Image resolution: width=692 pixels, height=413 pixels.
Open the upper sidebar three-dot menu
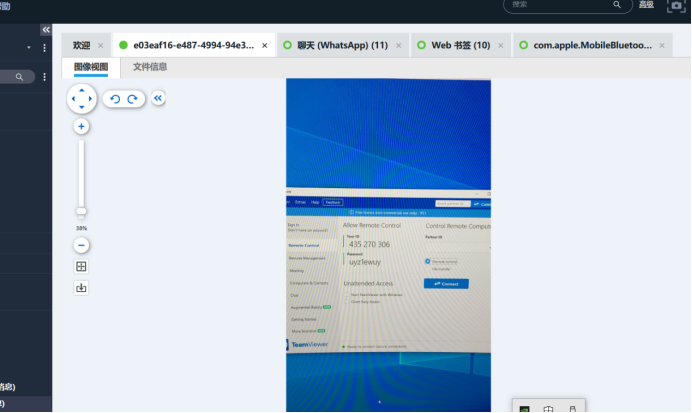(44, 48)
